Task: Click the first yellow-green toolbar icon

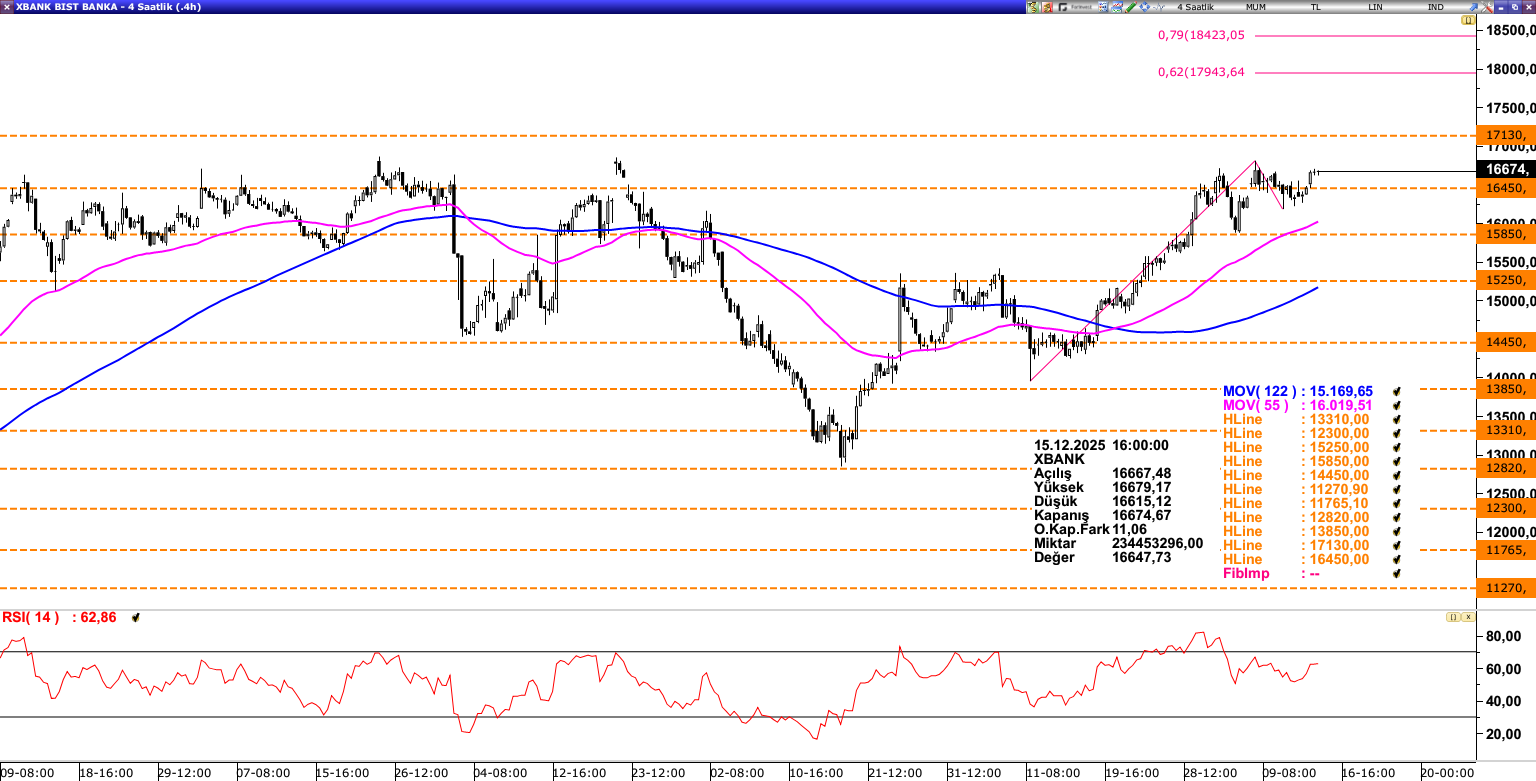Action: [1033, 7]
